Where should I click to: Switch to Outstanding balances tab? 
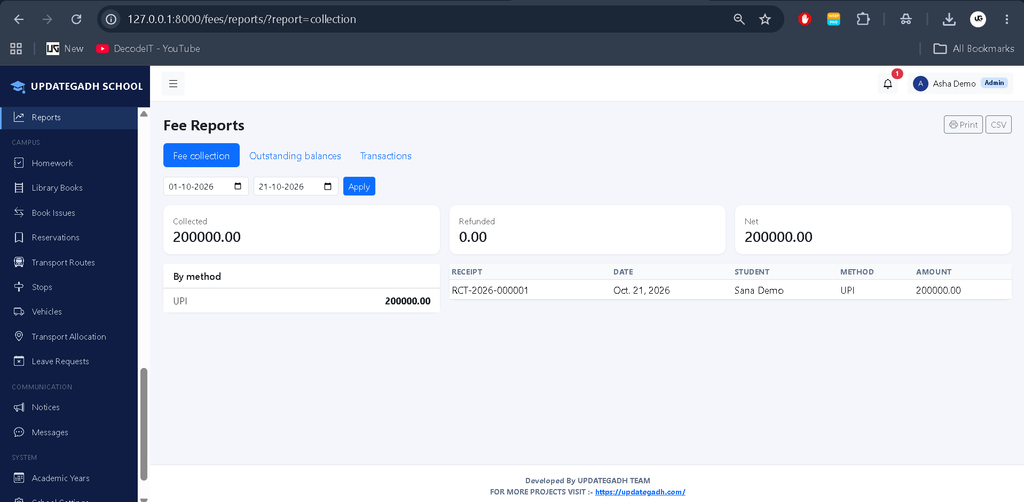pyautogui.click(x=295, y=156)
